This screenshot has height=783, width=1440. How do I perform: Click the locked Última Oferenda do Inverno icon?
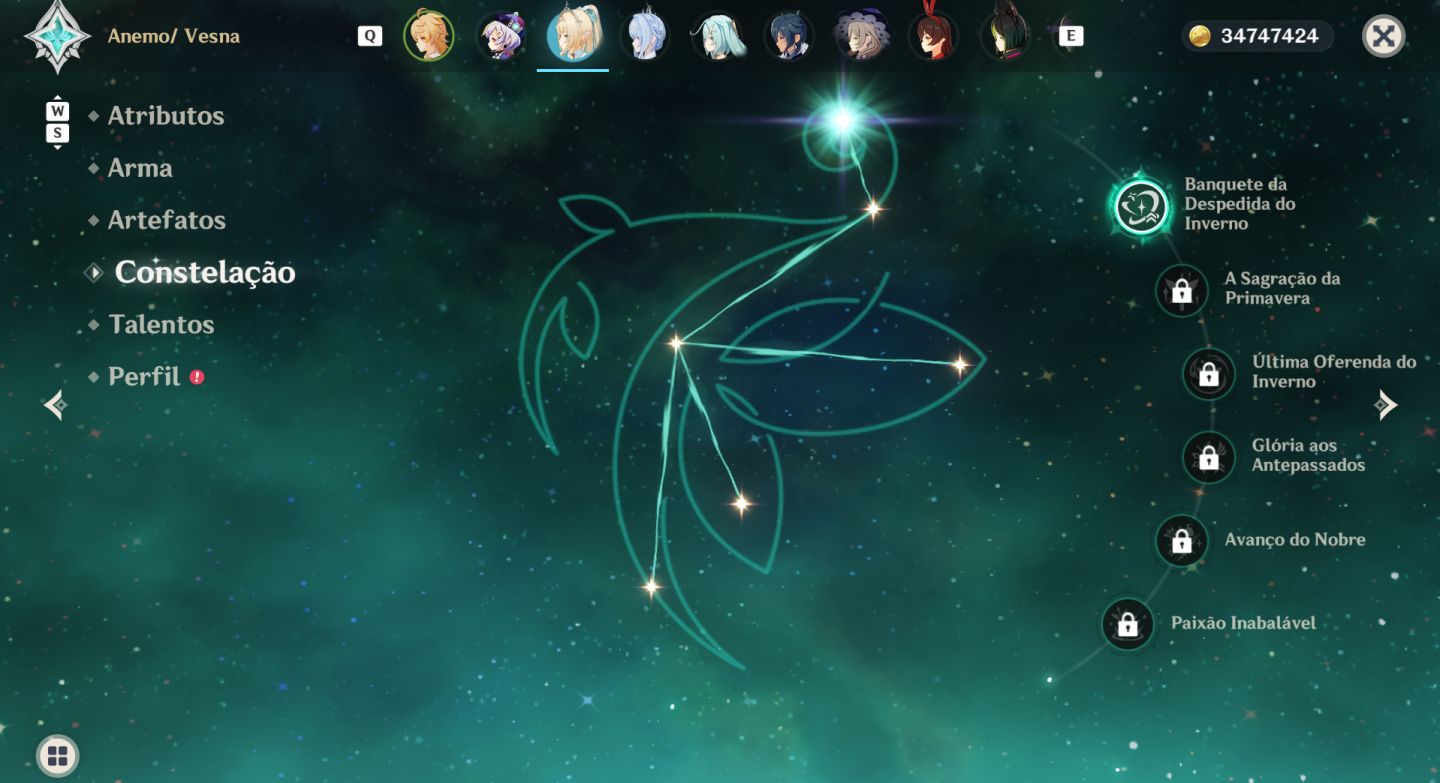click(1208, 374)
